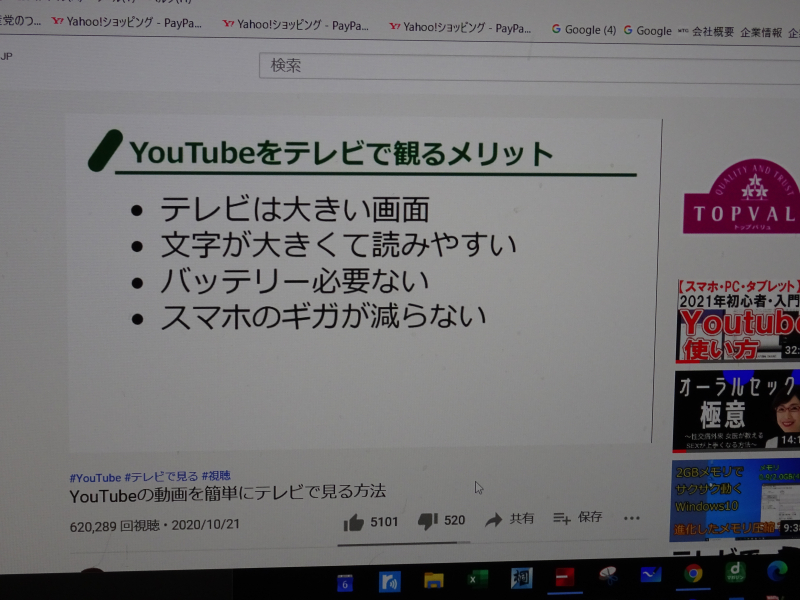Switch to Google Chrome in the taskbar

coord(693,573)
